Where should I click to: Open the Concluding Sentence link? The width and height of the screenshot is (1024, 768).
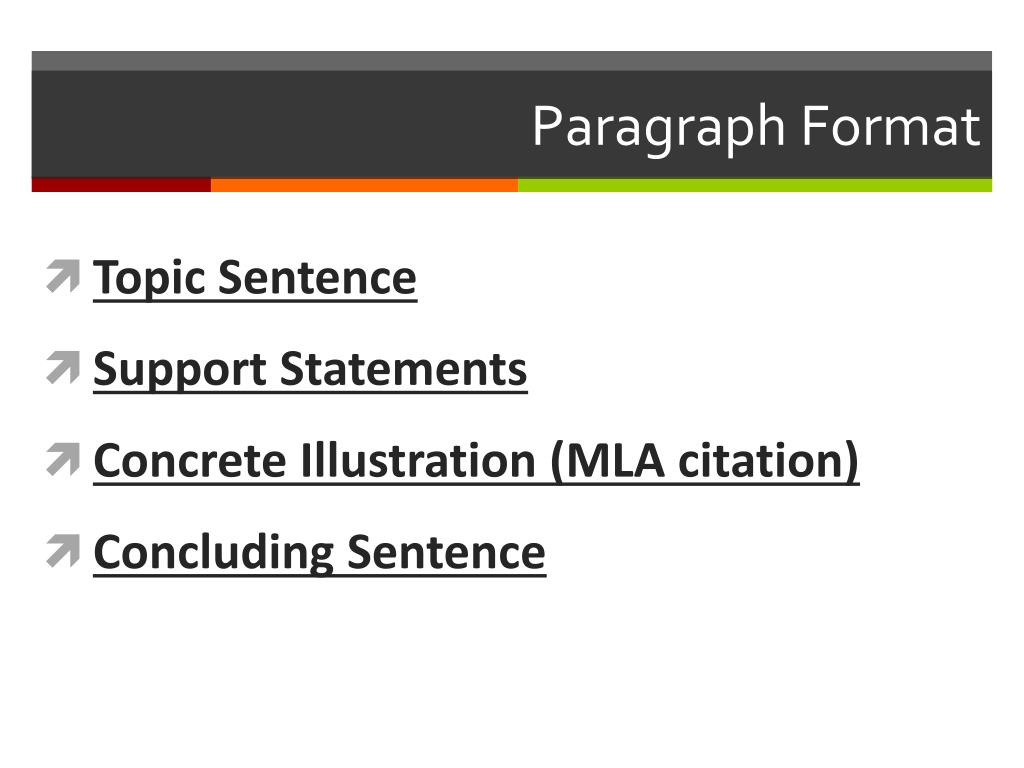pyautogui.click(x=319, y=554)
